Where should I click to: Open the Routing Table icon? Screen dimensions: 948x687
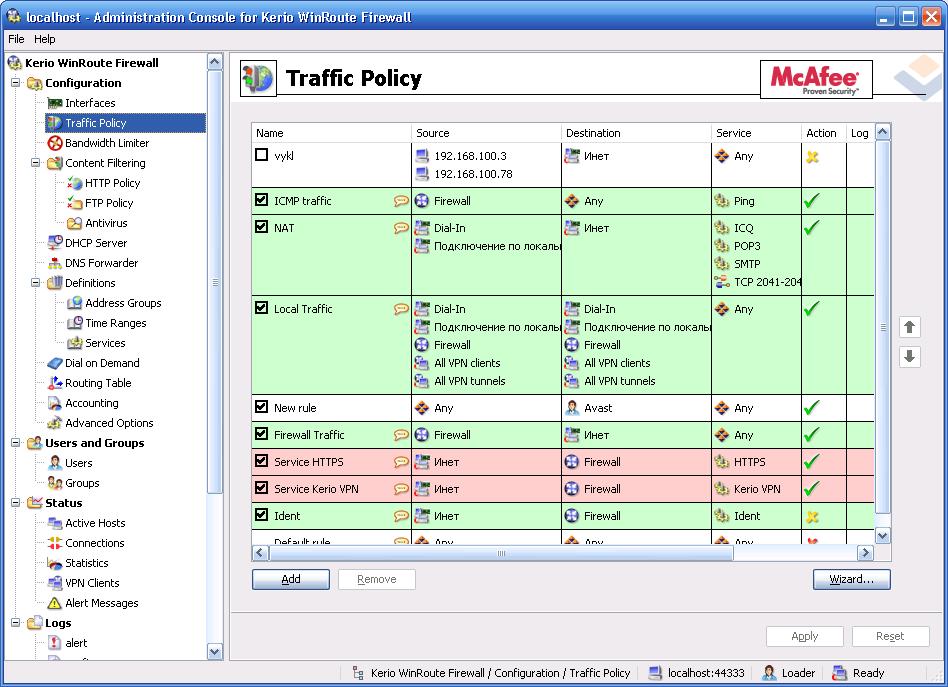54,383
